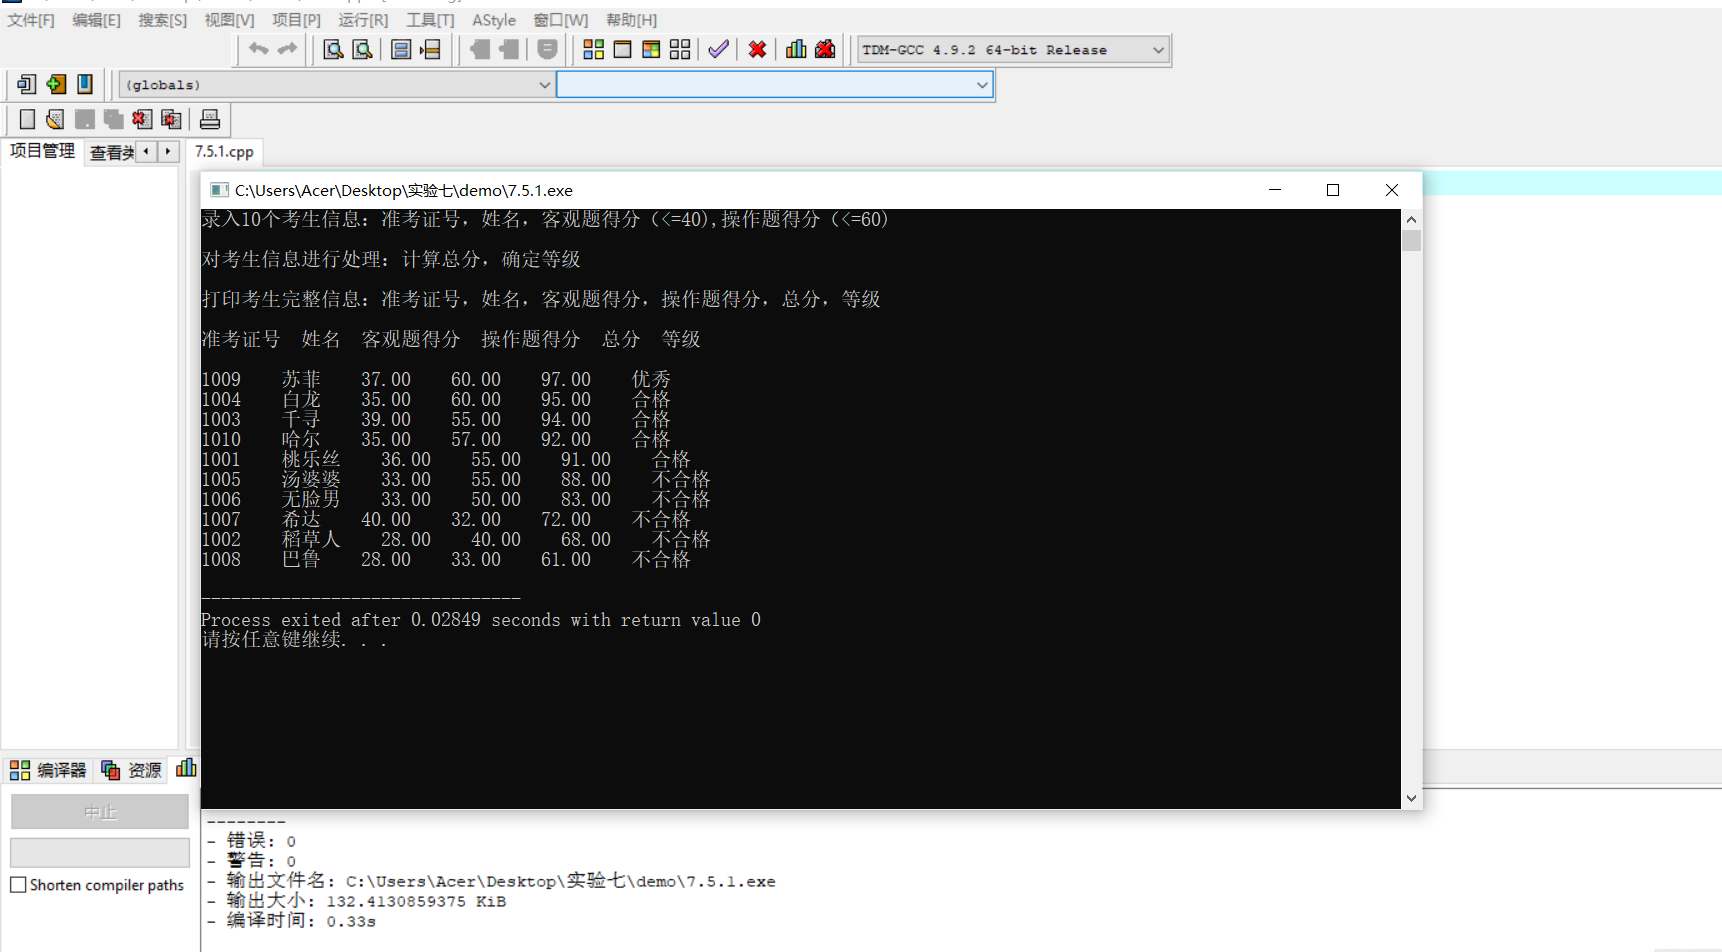Click the console scrollbar down arrow
This screenshot has width=1722, height=952.
tap(1411, 798)
